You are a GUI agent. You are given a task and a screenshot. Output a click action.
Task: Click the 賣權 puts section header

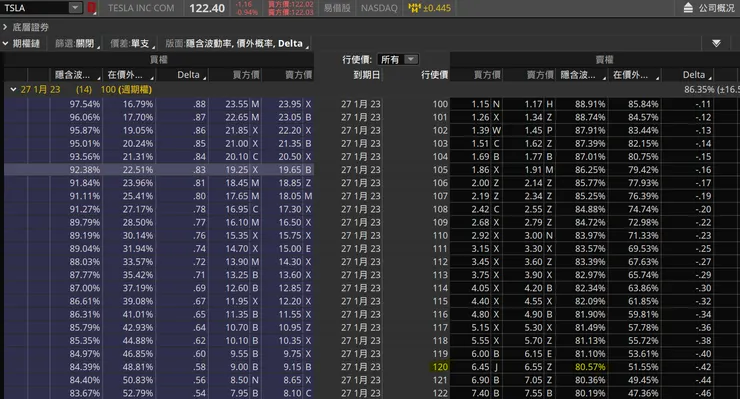coord(604,59)
